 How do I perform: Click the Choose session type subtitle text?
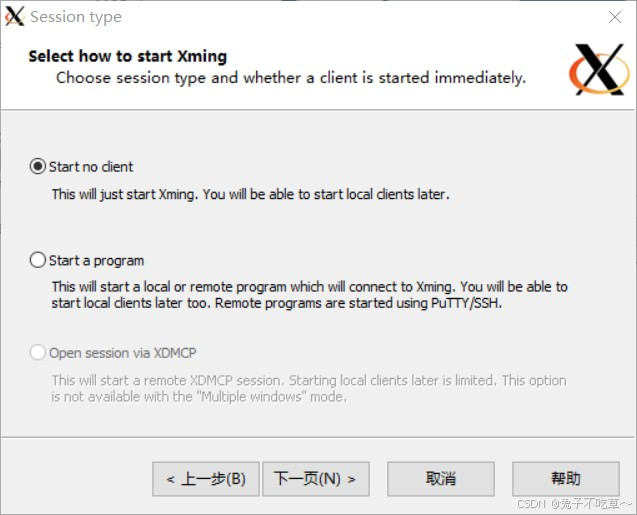(x=291, y=78)
